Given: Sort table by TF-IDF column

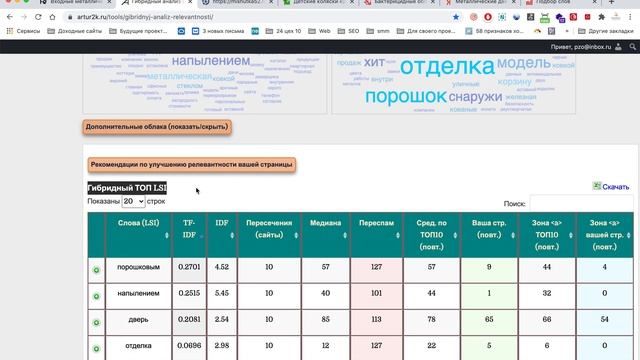Looking at the screenshot, I should (x=189, y=235).
